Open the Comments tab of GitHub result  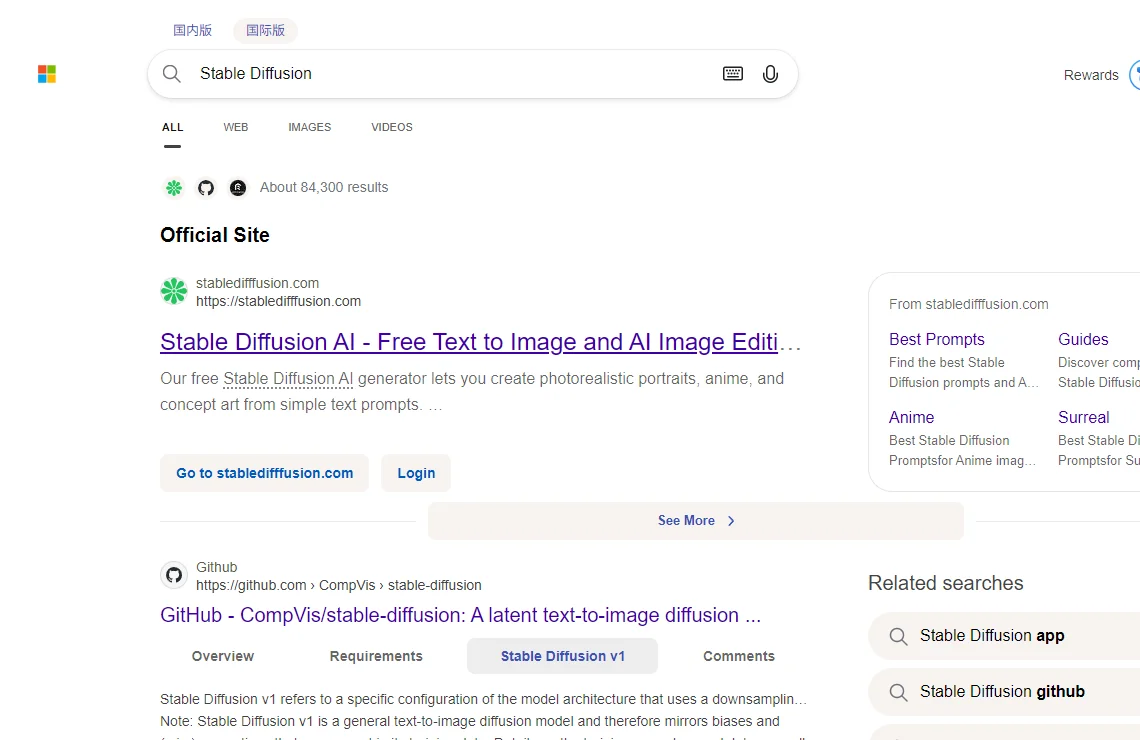point(739,656)
